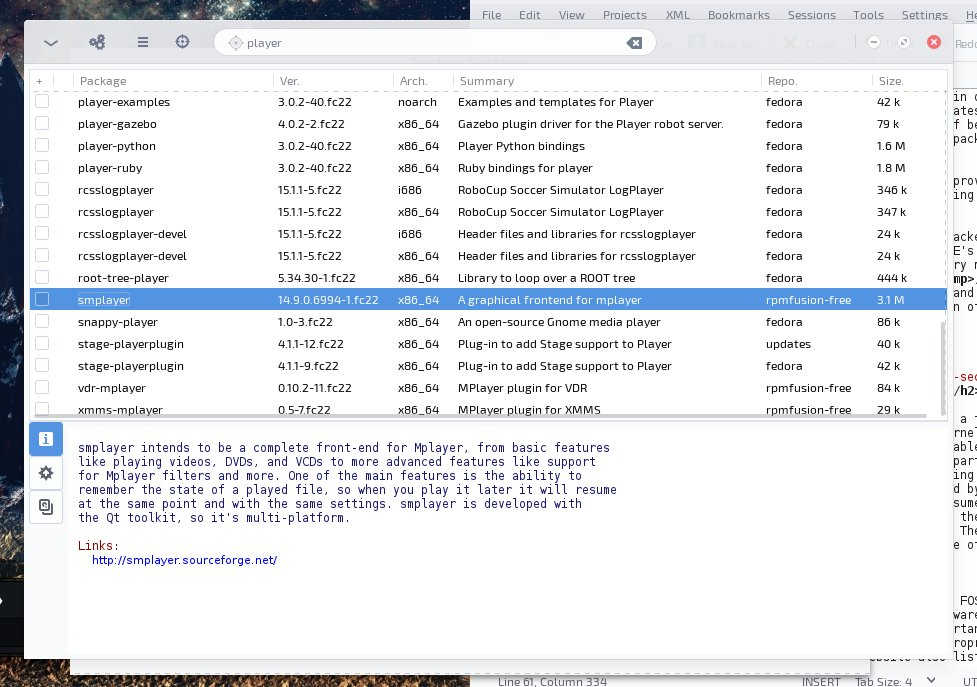The height and width of the screenshot is (687, 977).
Task: Click the '+' selection column header
Action: tap(39, 81)
